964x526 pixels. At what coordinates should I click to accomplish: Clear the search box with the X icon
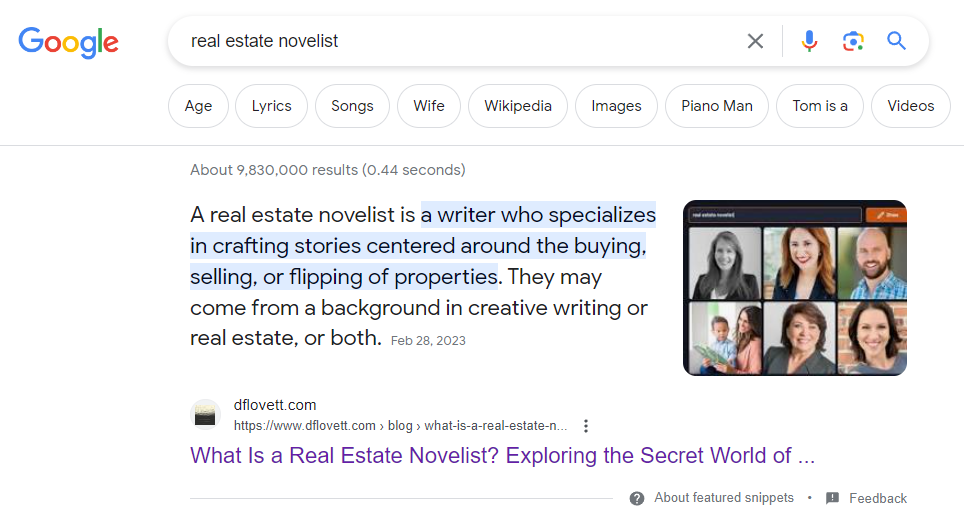click(x=755, y=41)
